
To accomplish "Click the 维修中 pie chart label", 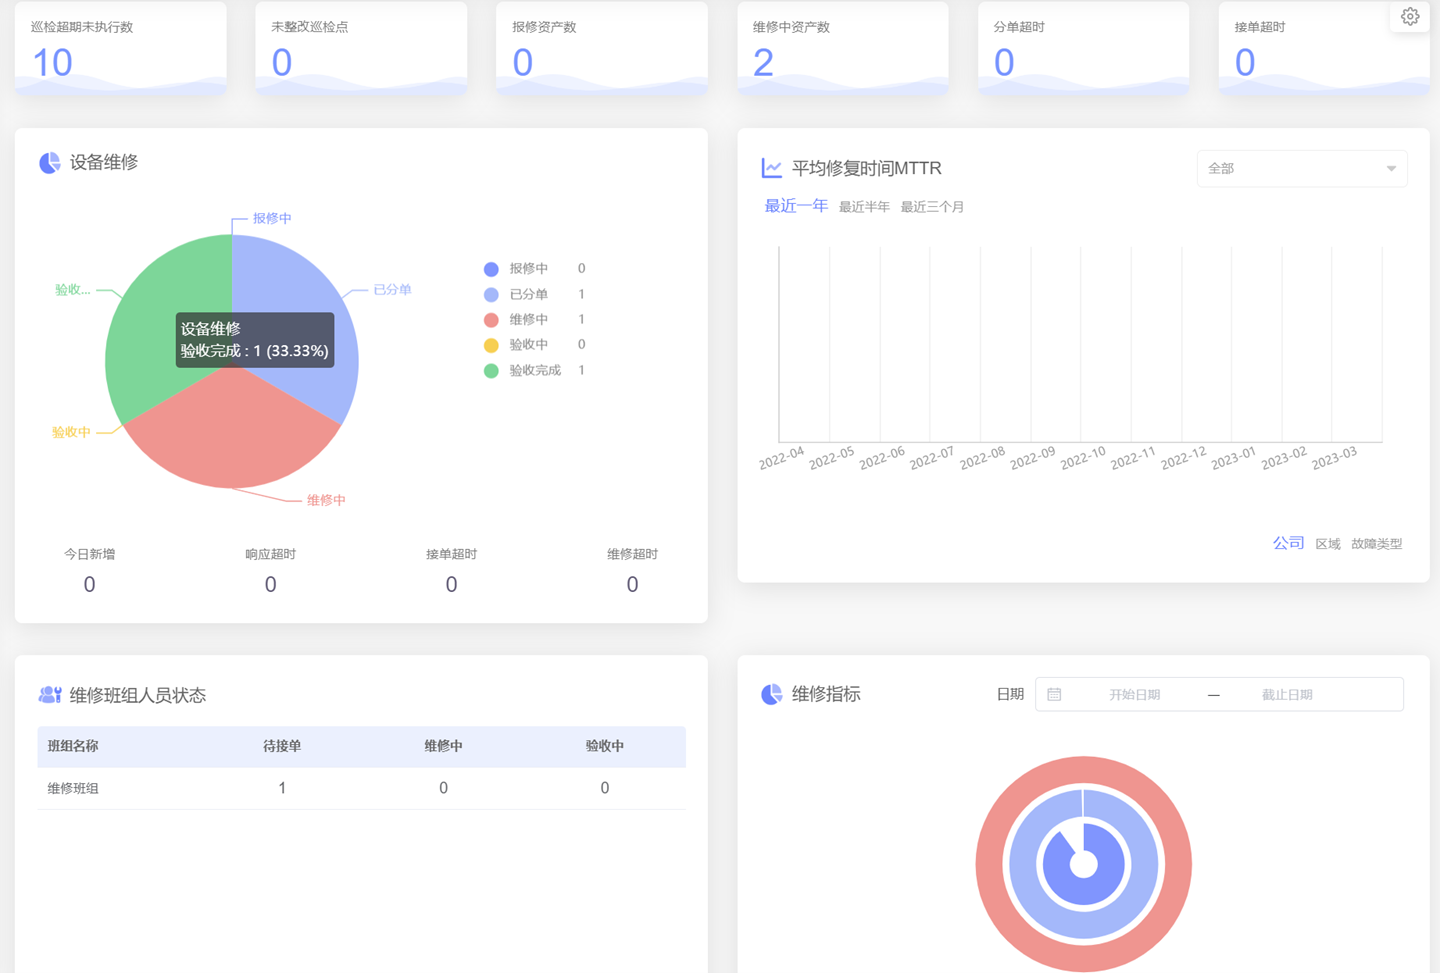I will click(326, 500).
